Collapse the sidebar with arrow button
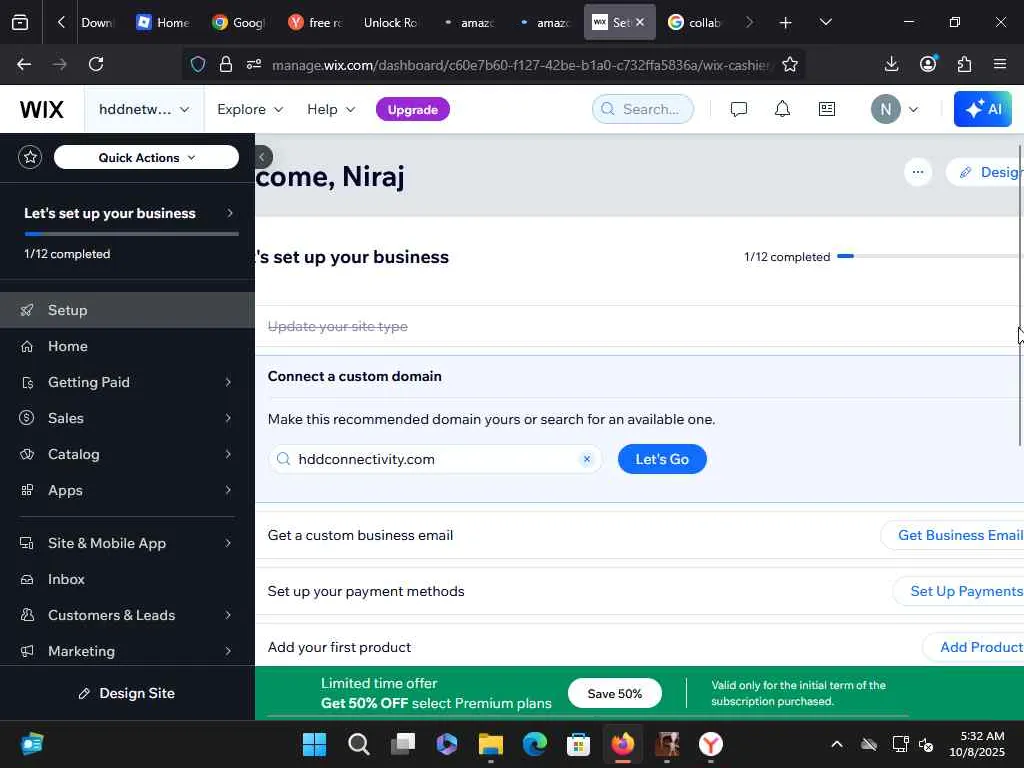 coord(262,157)
